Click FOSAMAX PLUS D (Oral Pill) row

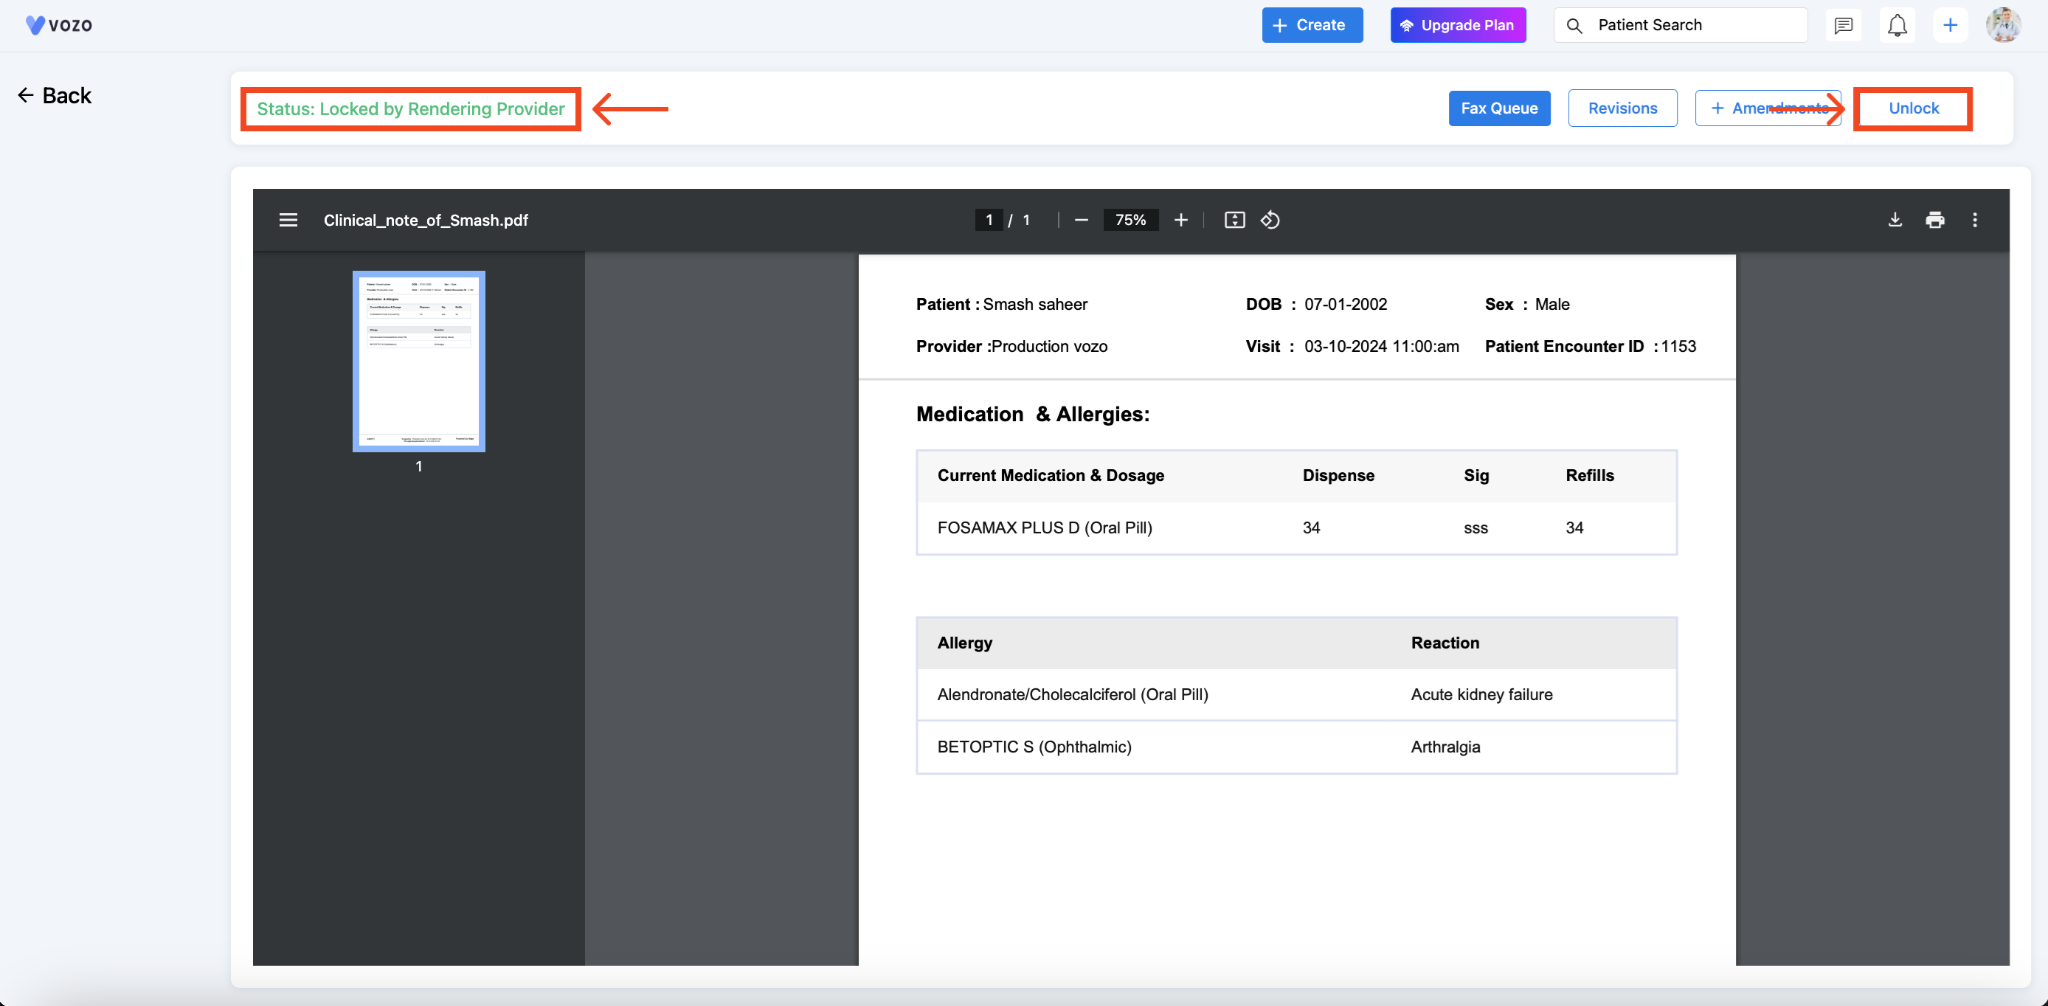(1297, 528)
